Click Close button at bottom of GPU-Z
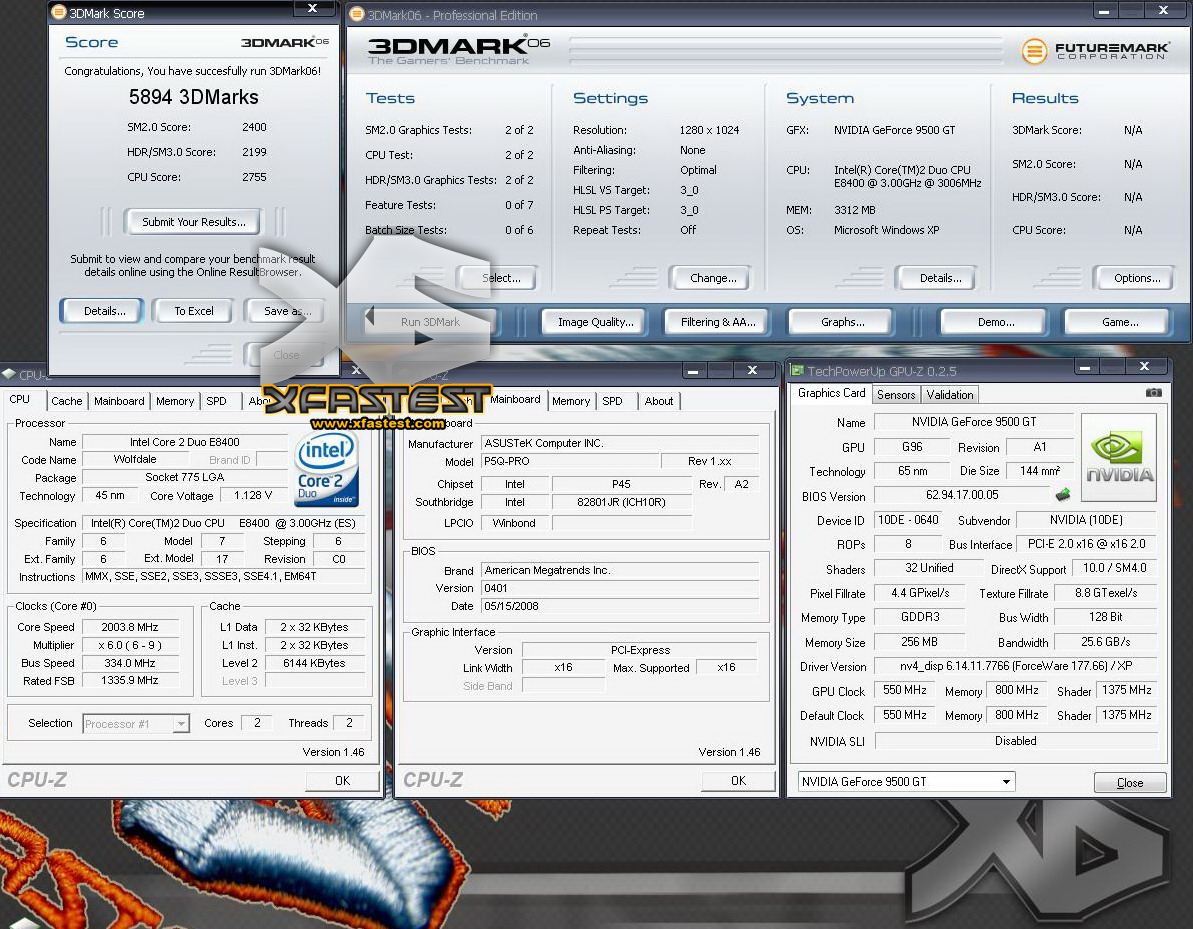Viewport: 1193px width, 929px height. [1130, 782]
